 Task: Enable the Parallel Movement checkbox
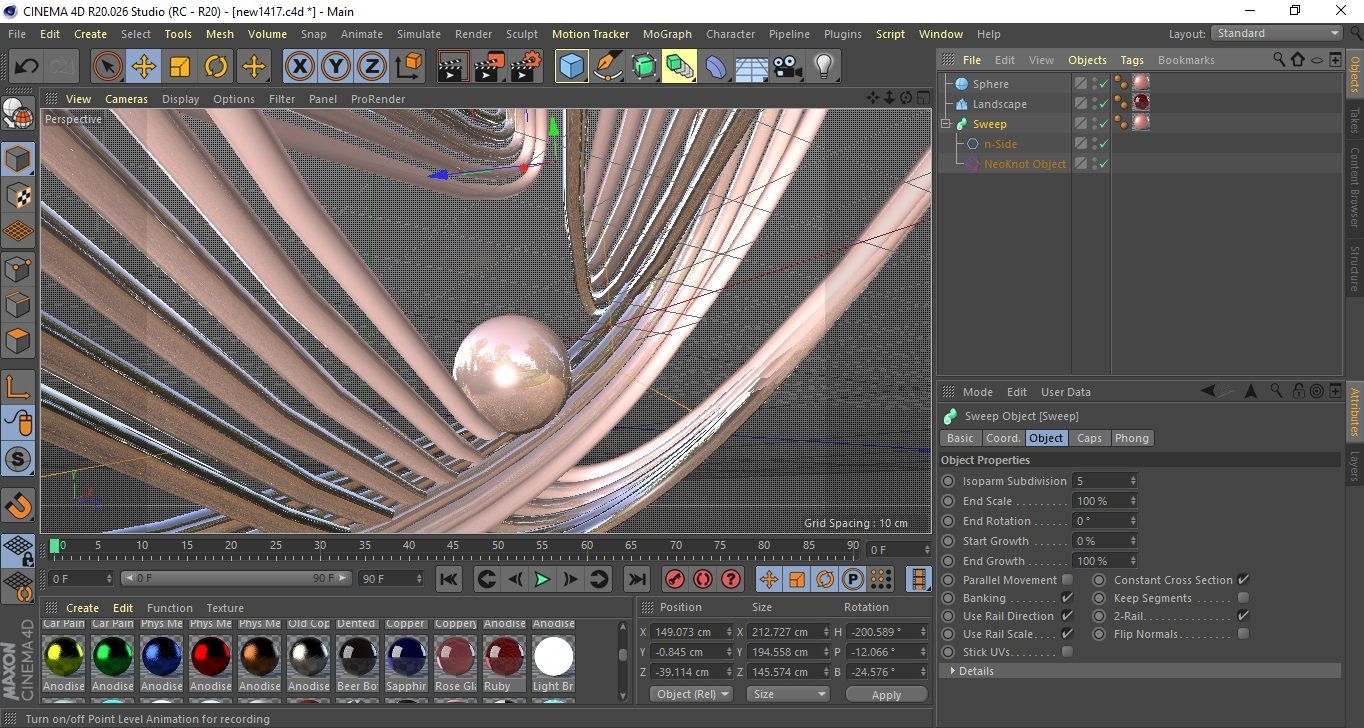pos(1067,580)
